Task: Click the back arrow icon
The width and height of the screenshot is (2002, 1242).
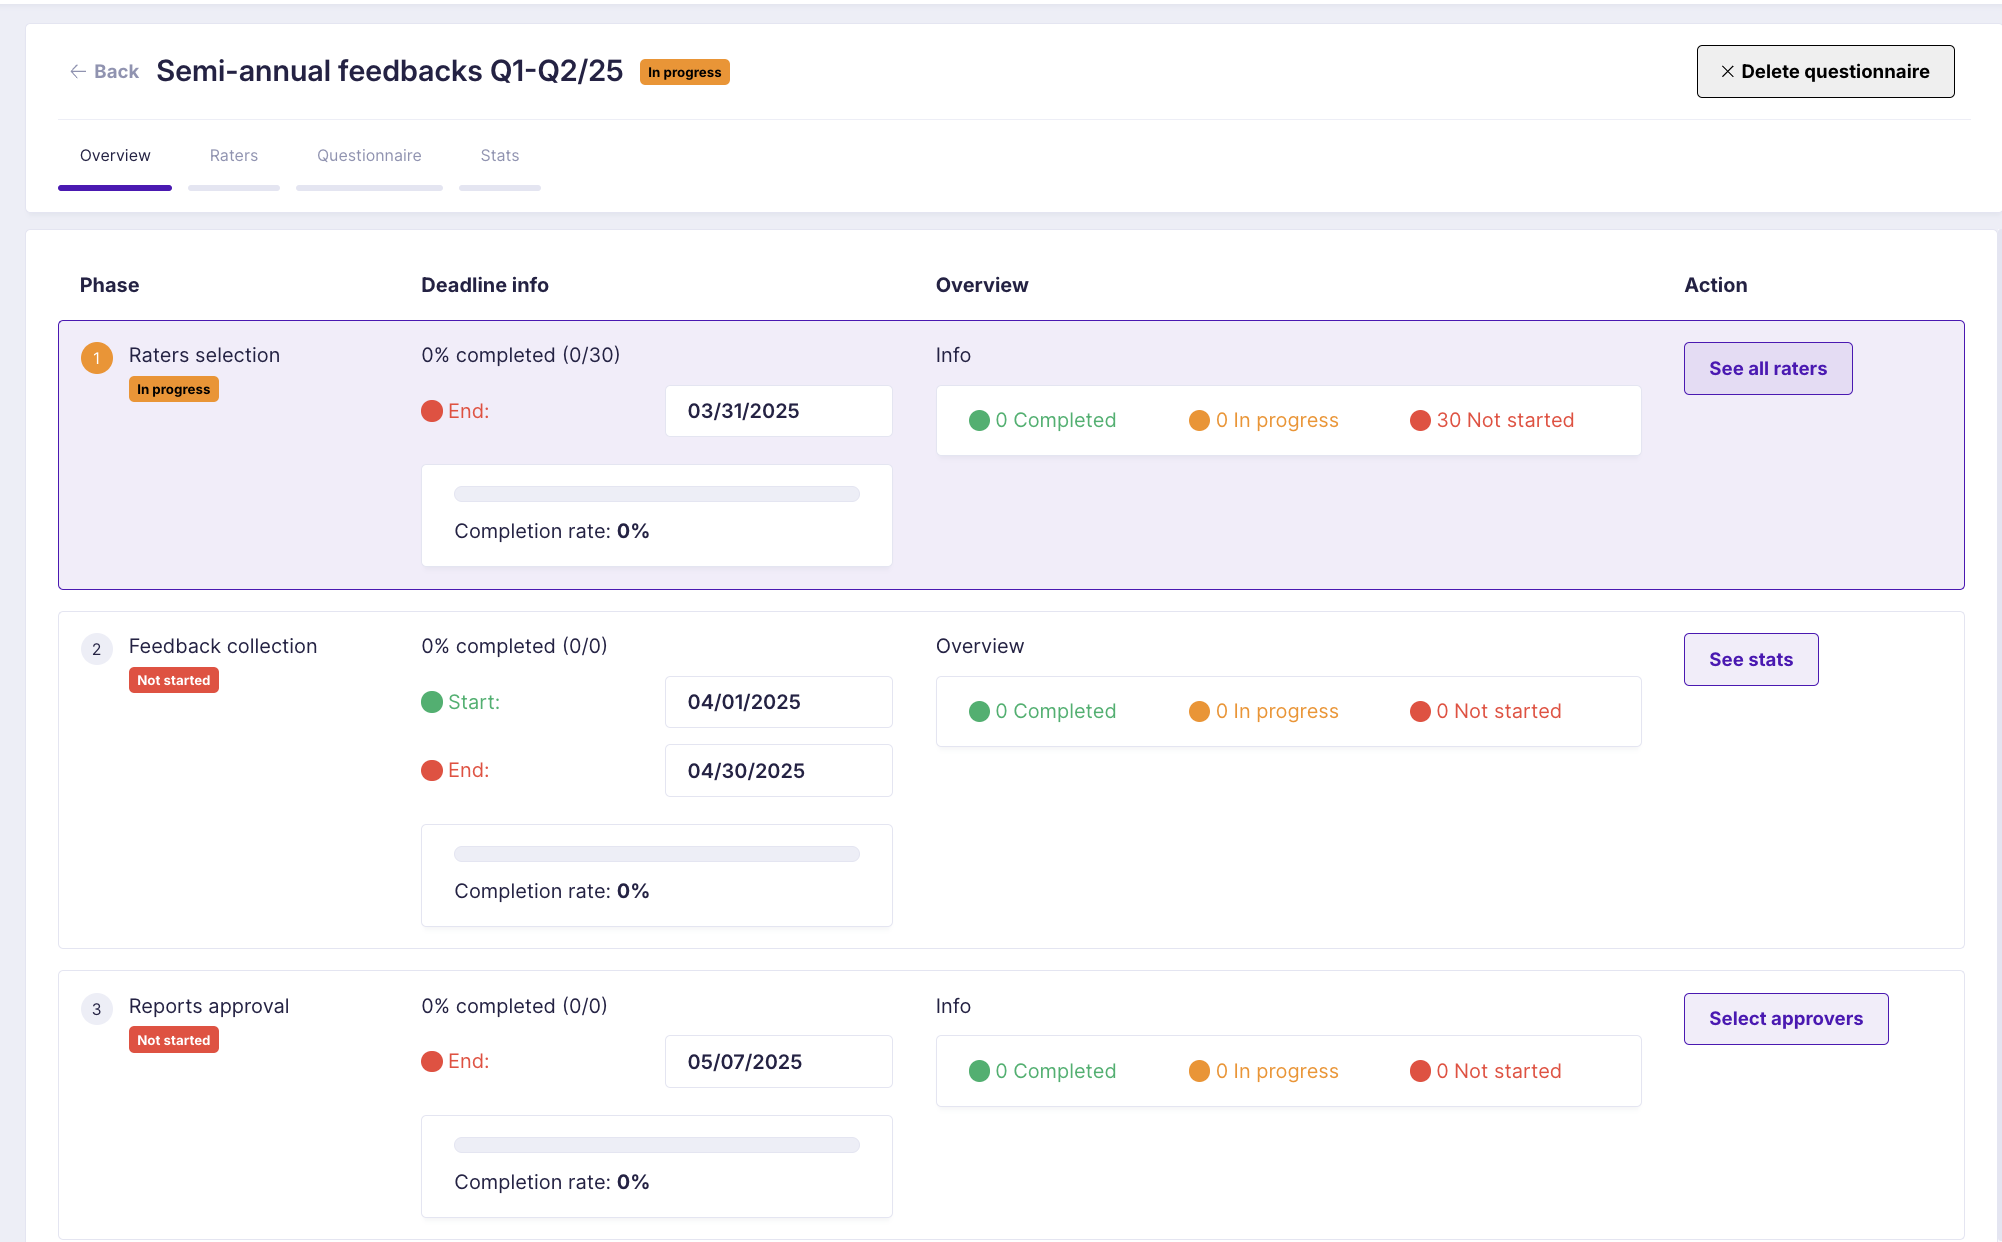Action: click(x=78, y=71)
